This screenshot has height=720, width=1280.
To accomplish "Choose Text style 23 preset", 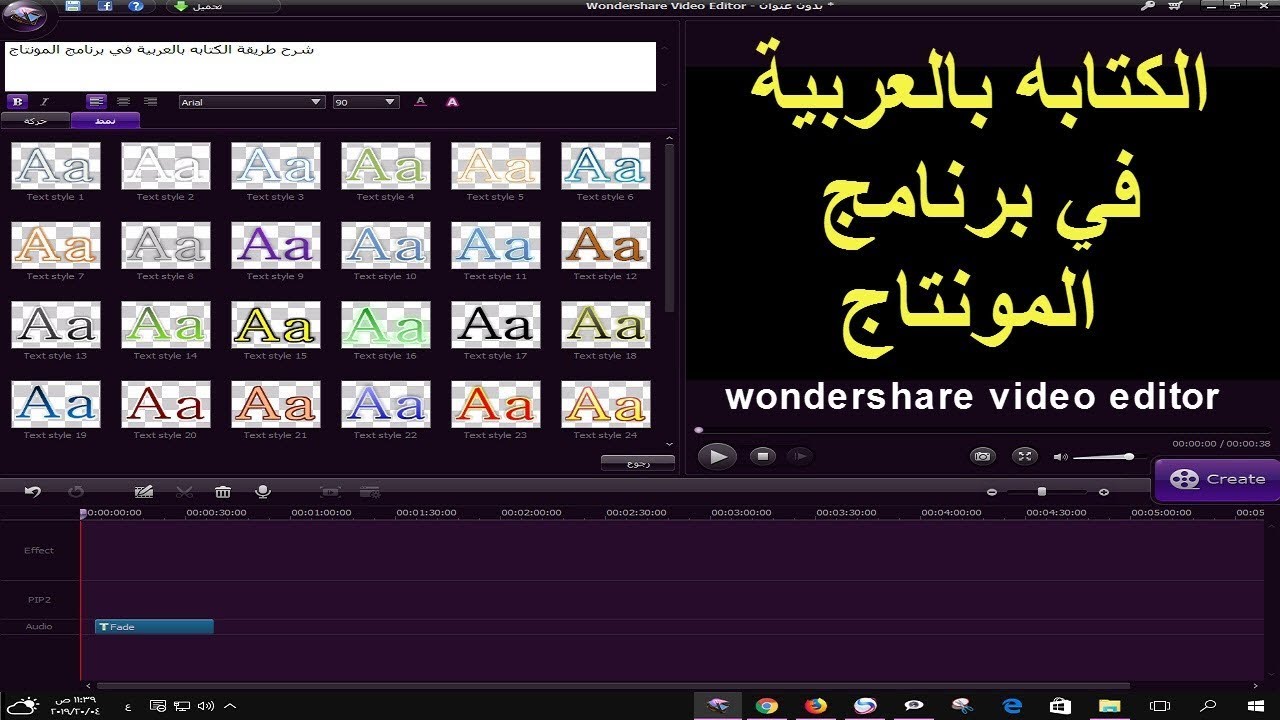I will click(x=496, y=404).
